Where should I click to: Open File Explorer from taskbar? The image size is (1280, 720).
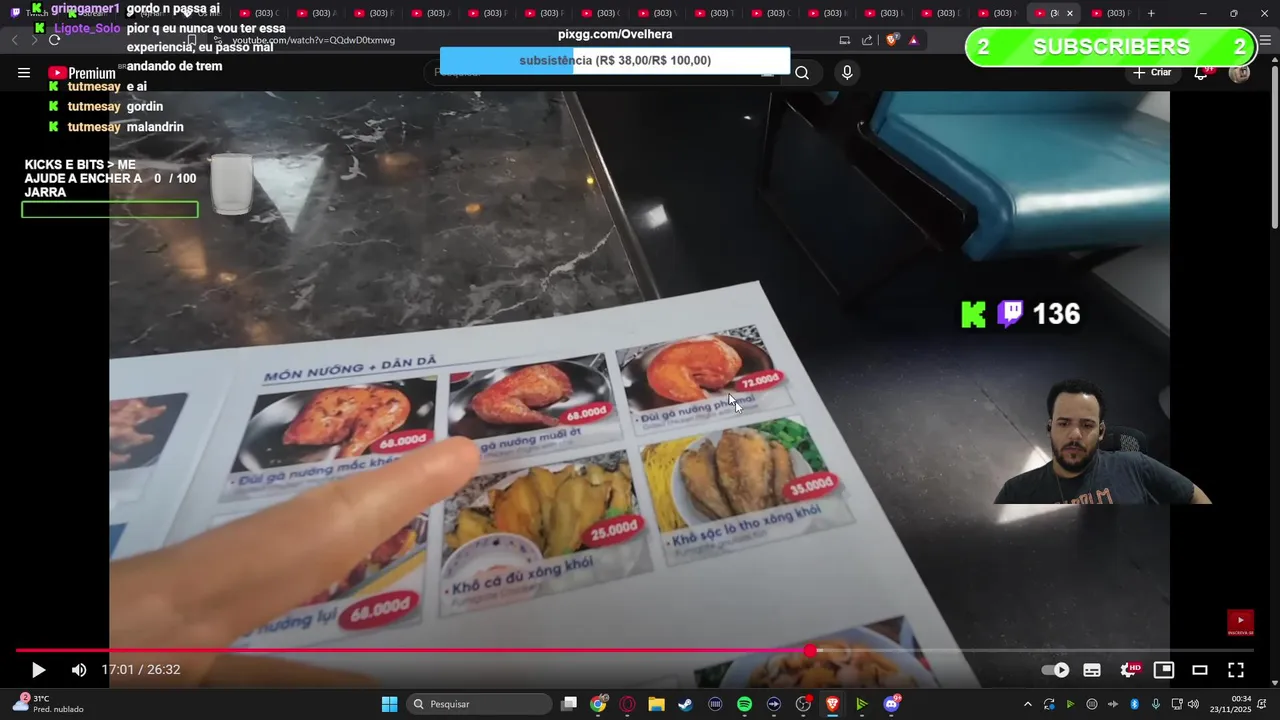656,704
